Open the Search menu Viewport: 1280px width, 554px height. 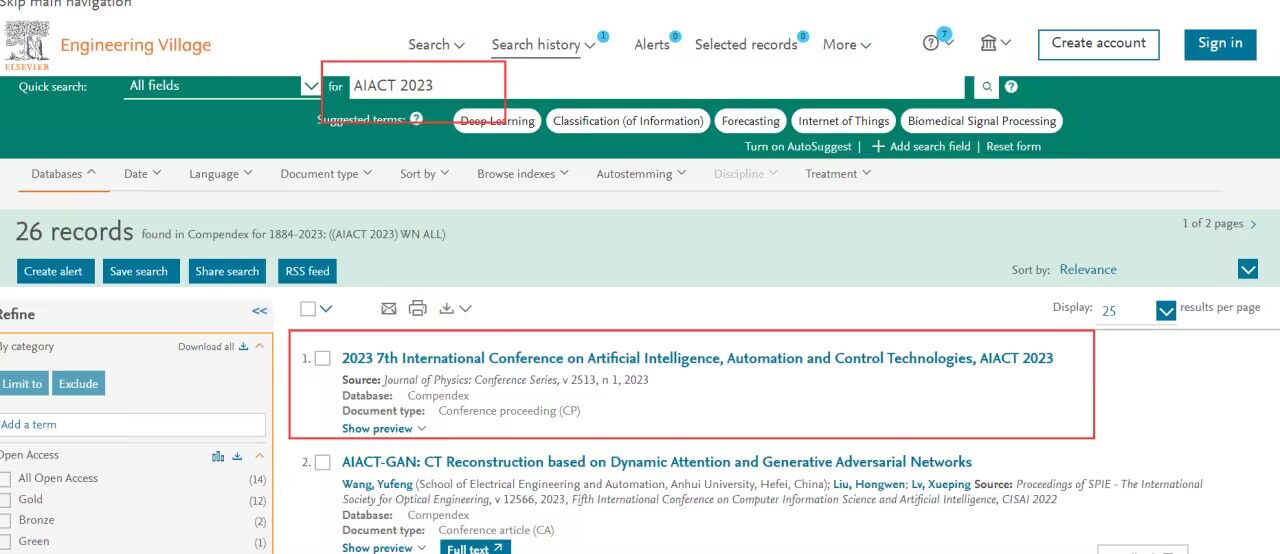436,45
